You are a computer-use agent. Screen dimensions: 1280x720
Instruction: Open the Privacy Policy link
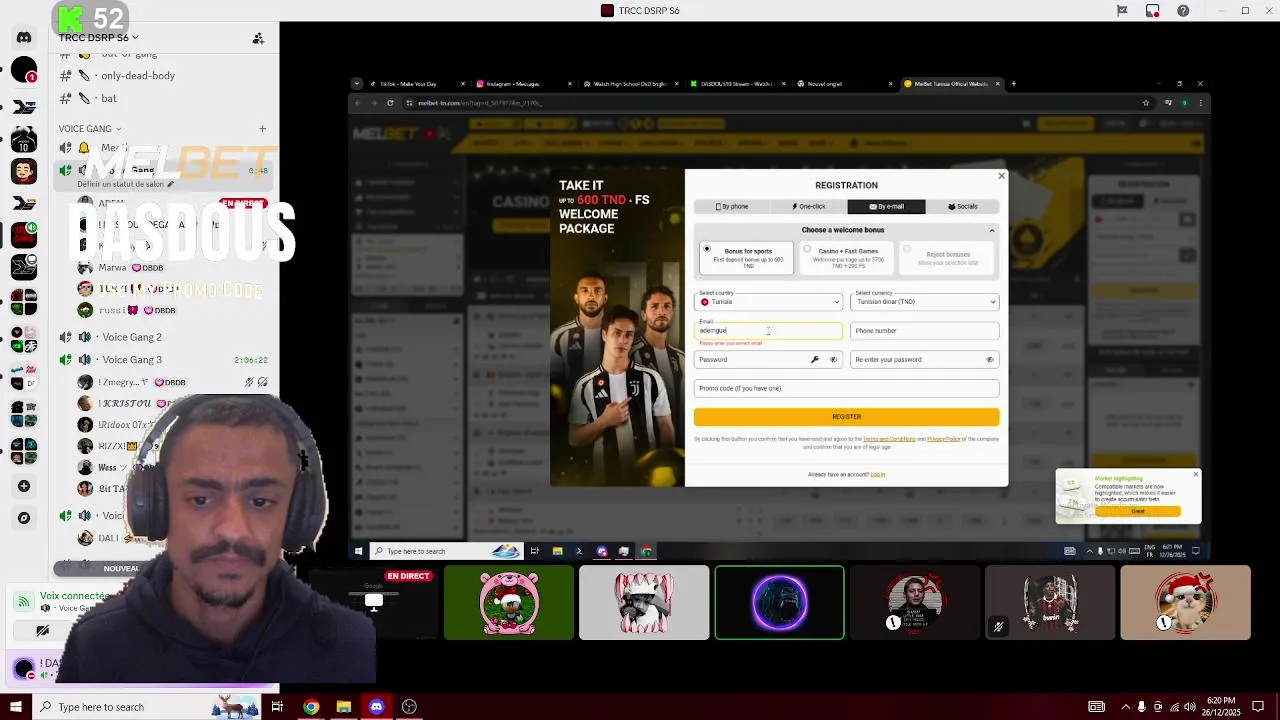tap(943, 439)
